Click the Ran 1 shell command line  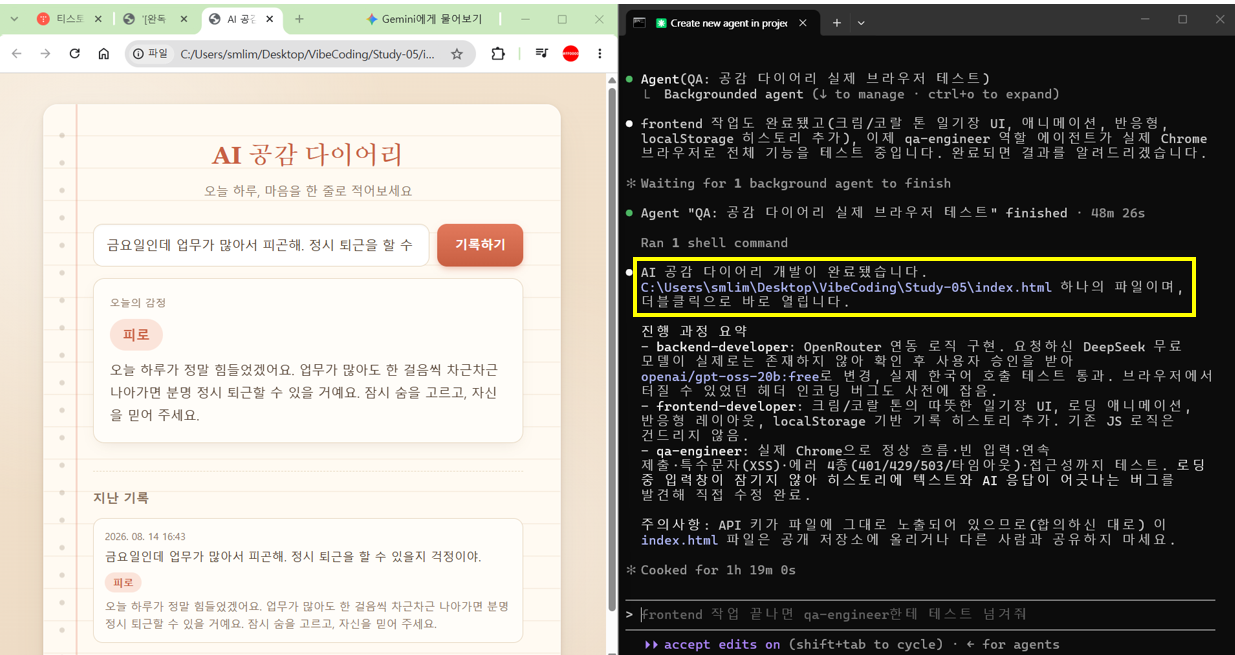(714, 242)
